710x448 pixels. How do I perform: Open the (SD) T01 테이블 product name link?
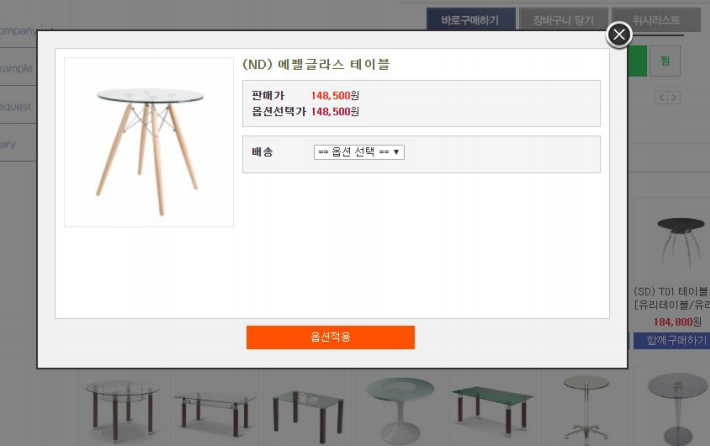coord(672,298)
